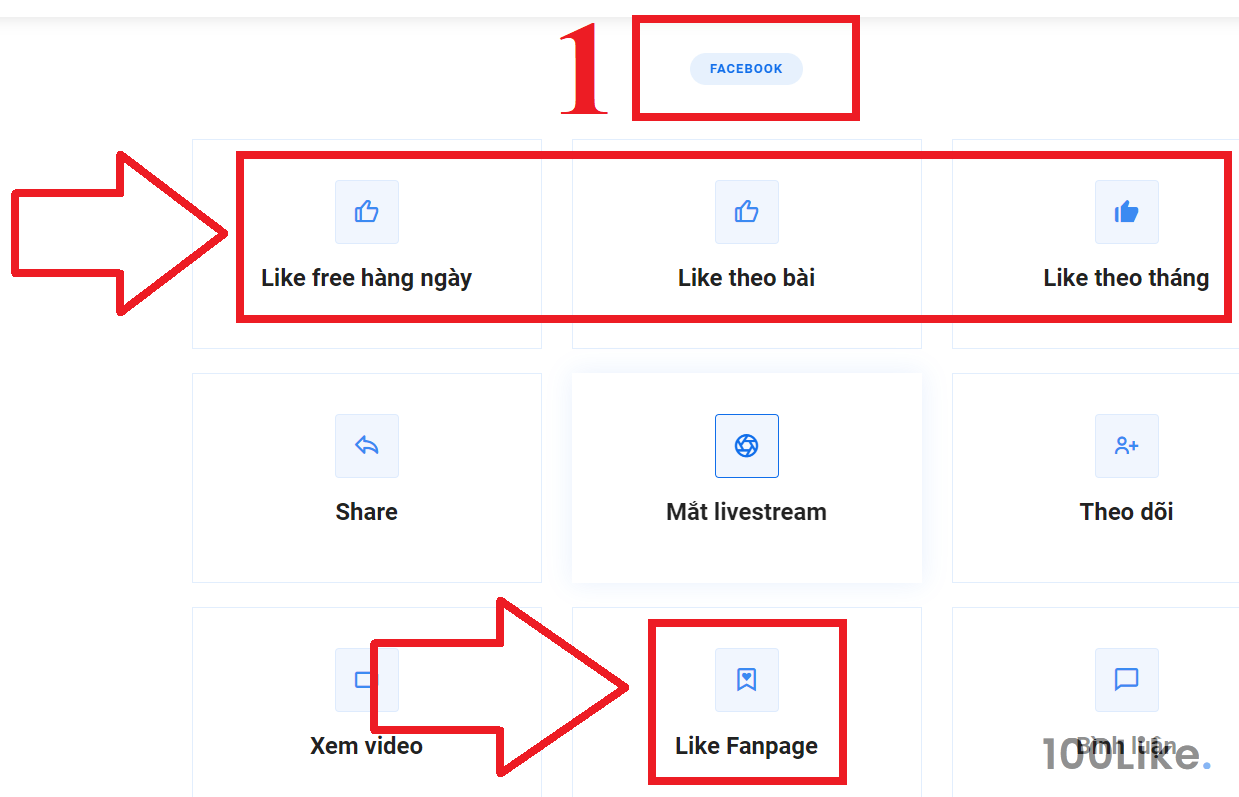Choose the "Xem video" text label
Image resolution: width=1239 pixels, height=797 pixels.
pos(366,746)
